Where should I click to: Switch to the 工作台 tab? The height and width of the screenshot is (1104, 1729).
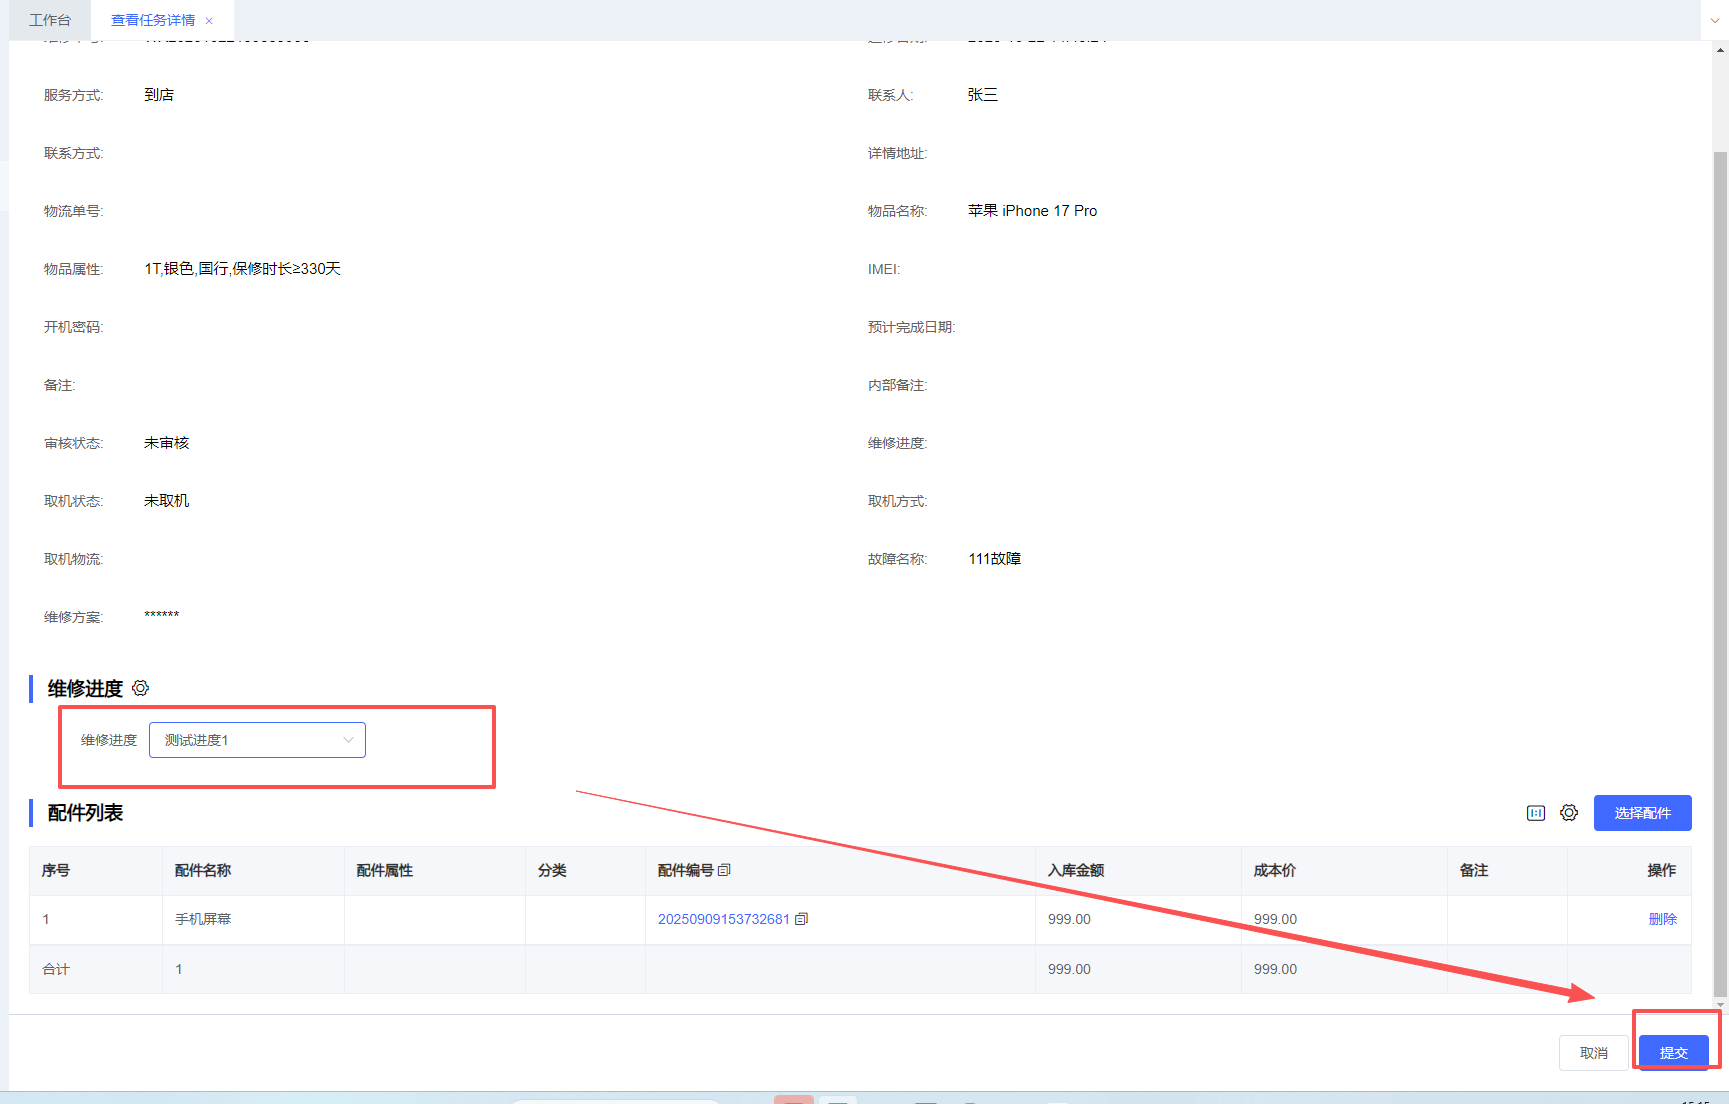pyautogui.click(x=50, y=20)
